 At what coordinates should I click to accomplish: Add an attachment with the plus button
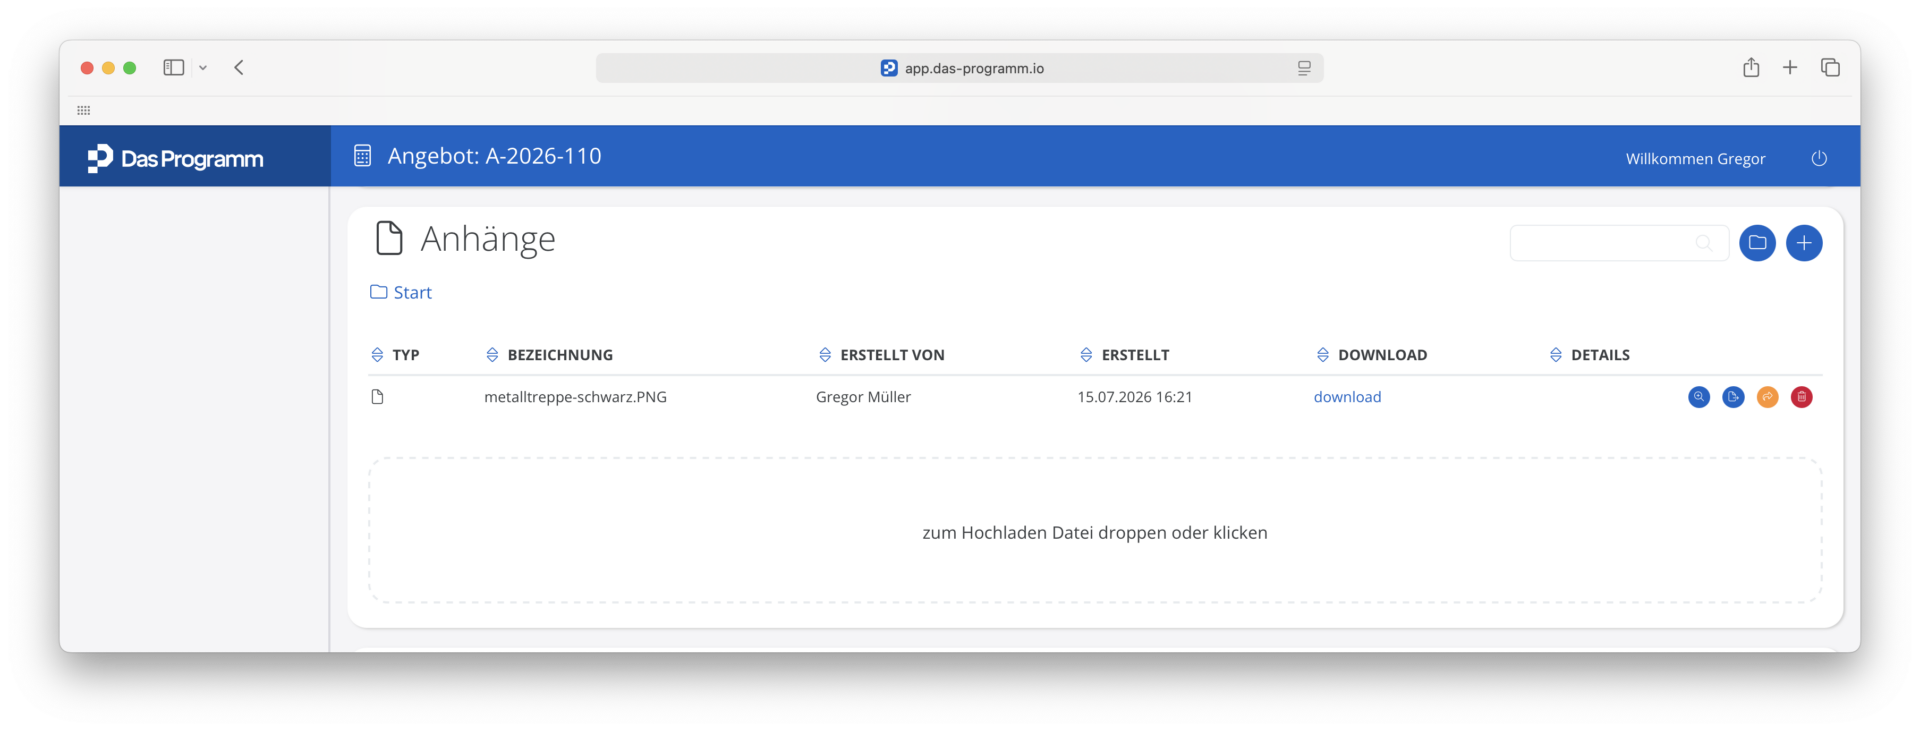(1804, 243)
